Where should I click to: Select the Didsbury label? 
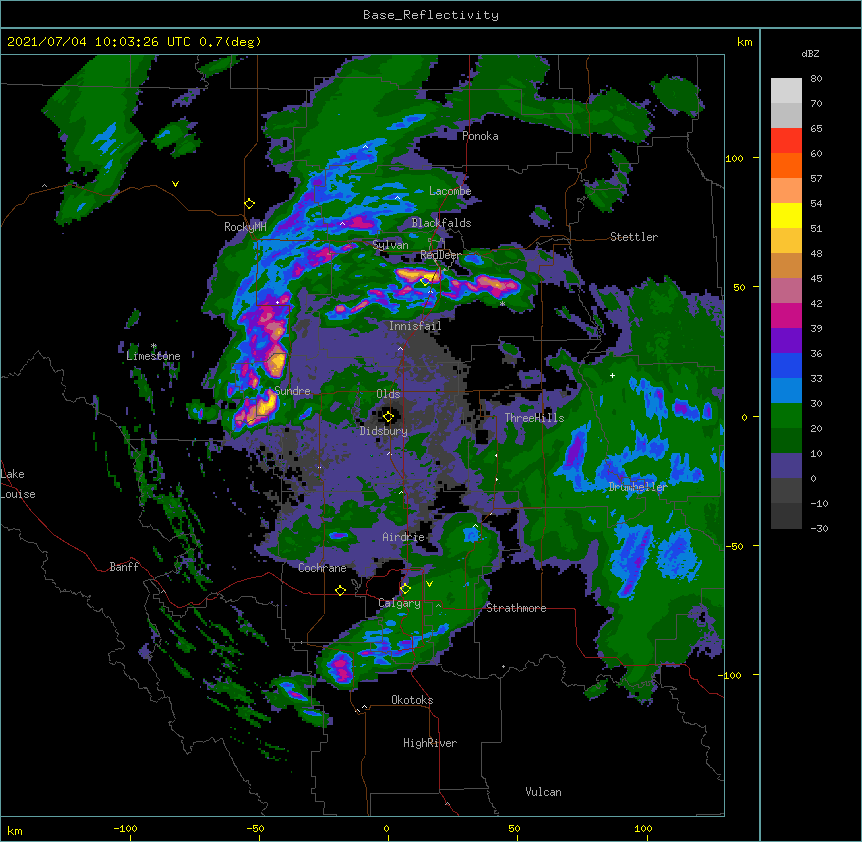coord(384,431)
